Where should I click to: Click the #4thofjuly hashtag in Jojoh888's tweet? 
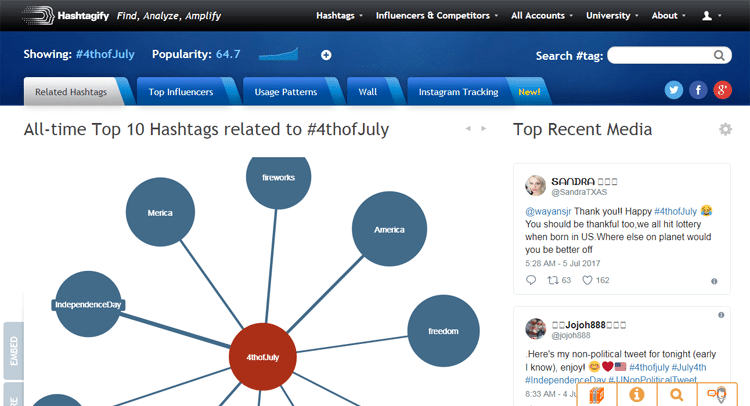(649, 367)
